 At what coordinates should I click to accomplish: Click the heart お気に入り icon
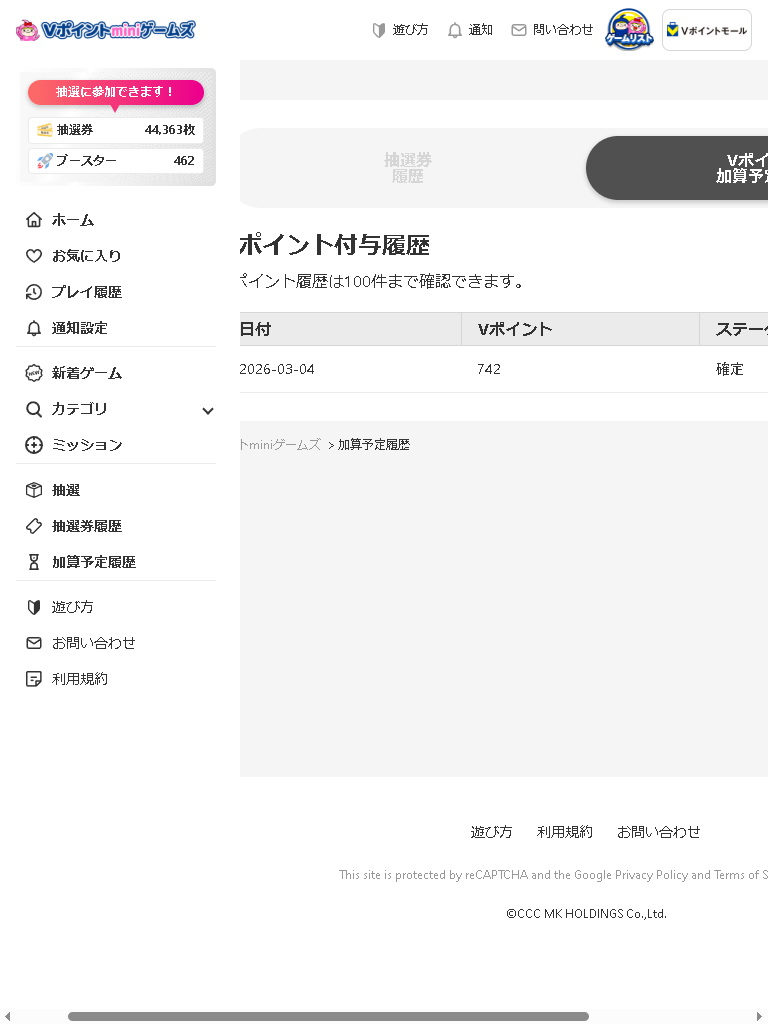click(34, 256)
